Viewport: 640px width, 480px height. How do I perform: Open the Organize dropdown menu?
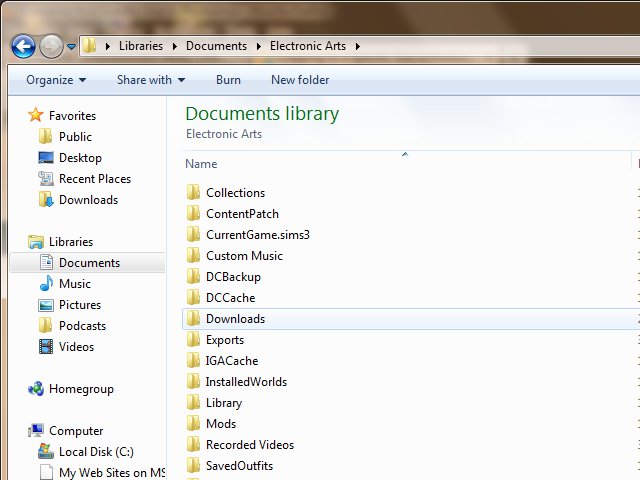56,80
